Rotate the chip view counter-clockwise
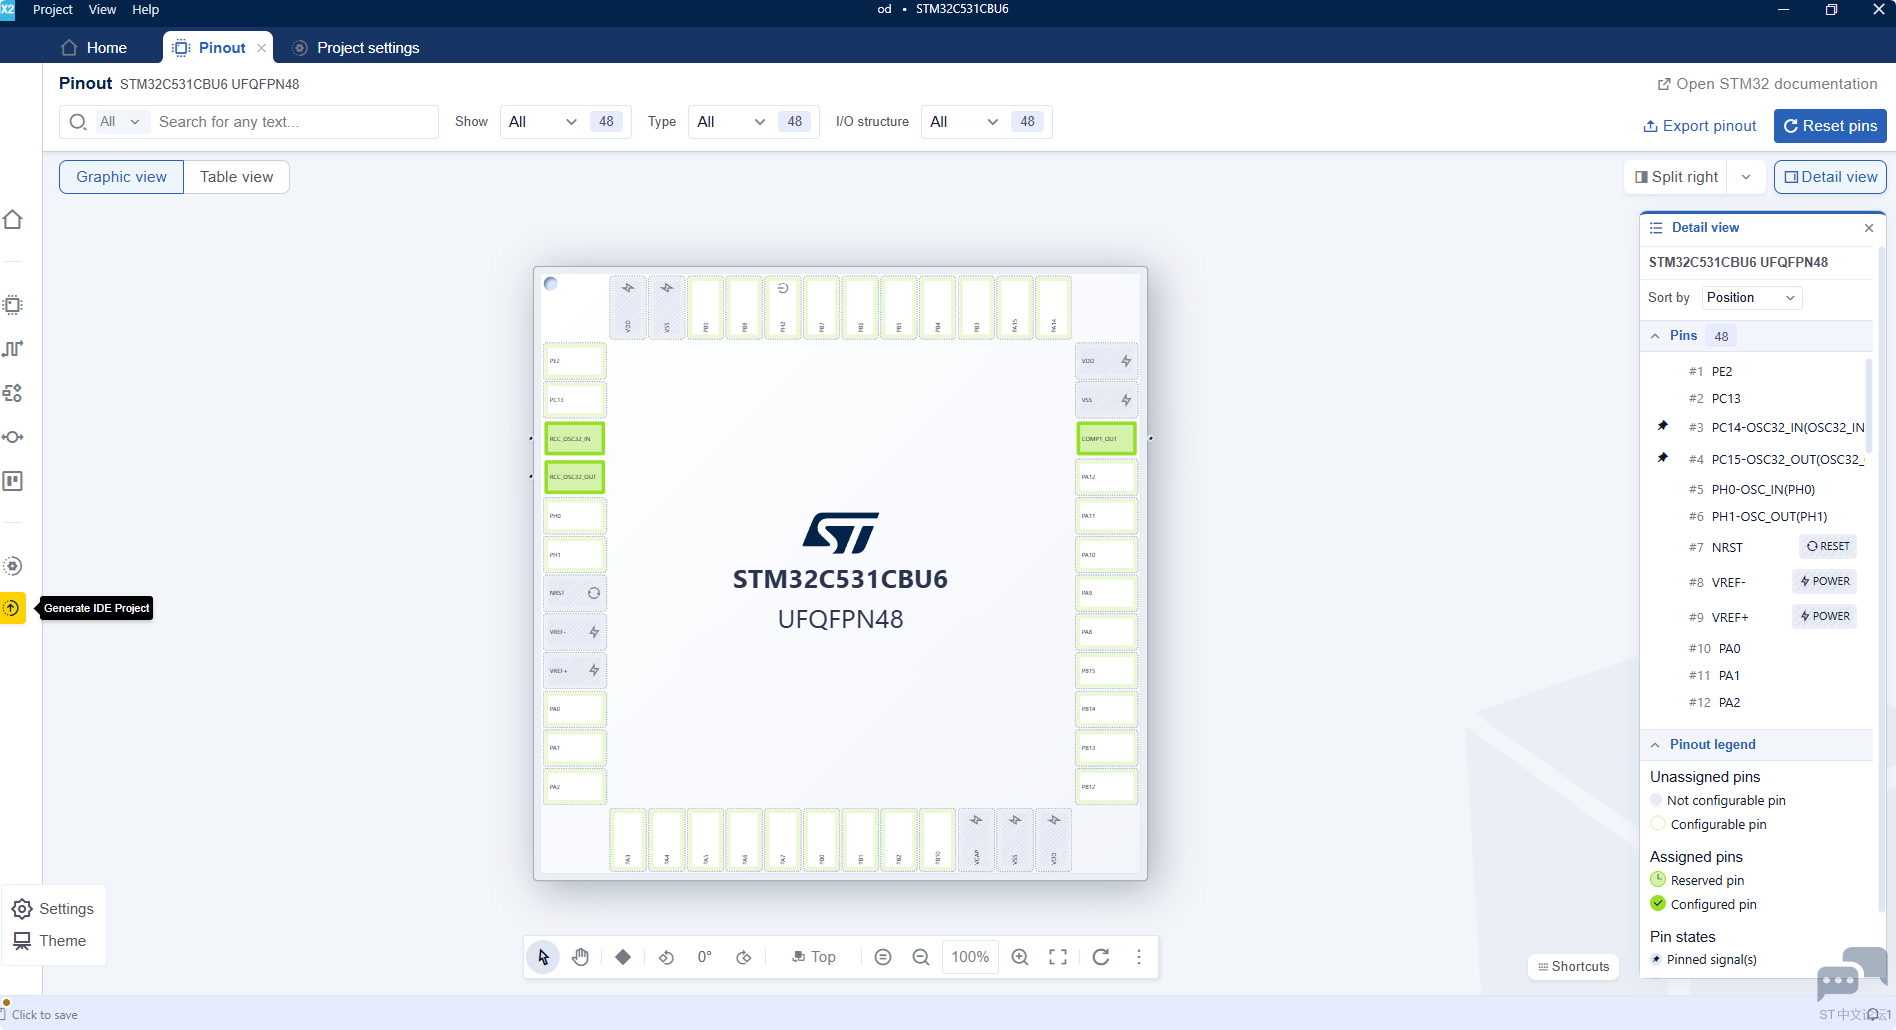The width and height of the screenshot is (1896, 1030). 666,957
